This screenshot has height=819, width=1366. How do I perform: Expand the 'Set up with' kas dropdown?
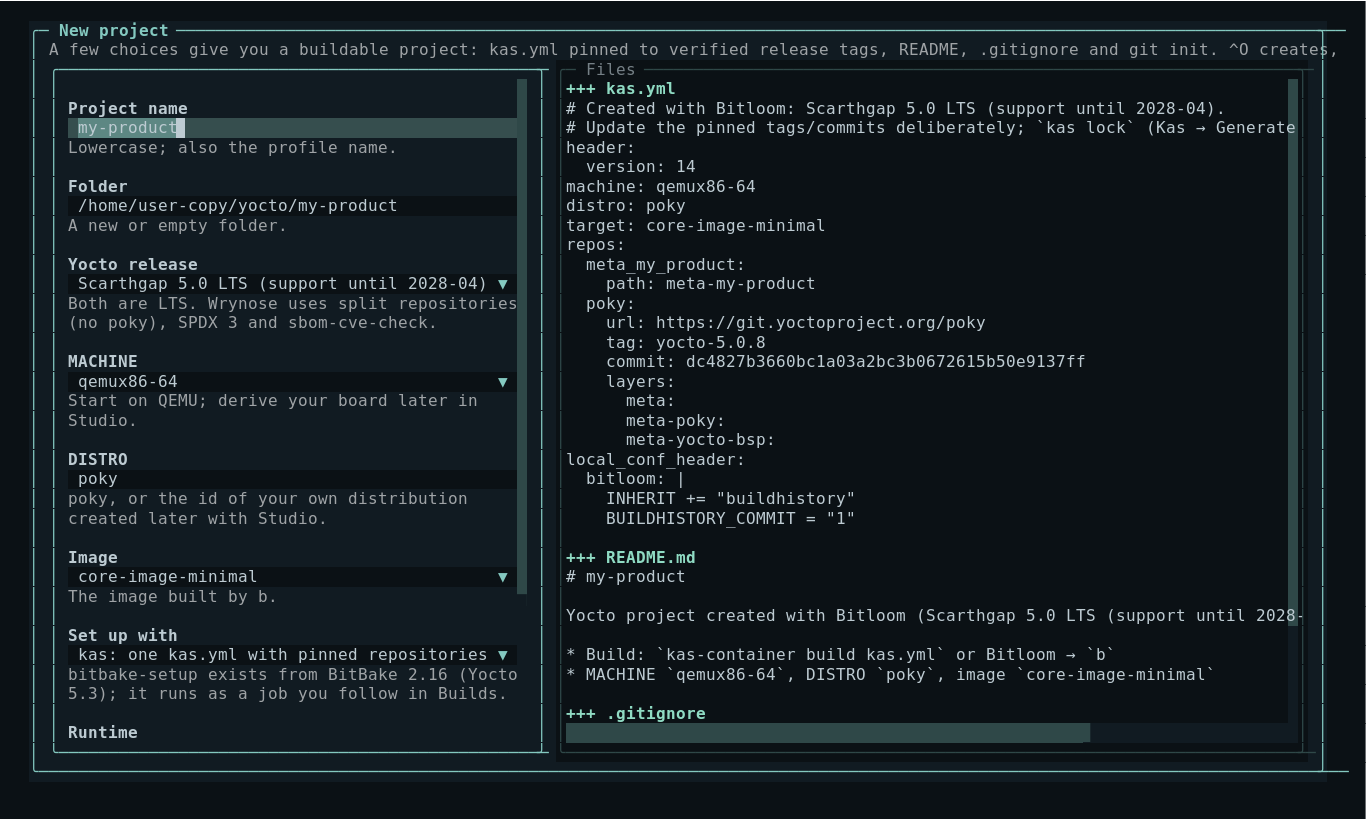292,655
